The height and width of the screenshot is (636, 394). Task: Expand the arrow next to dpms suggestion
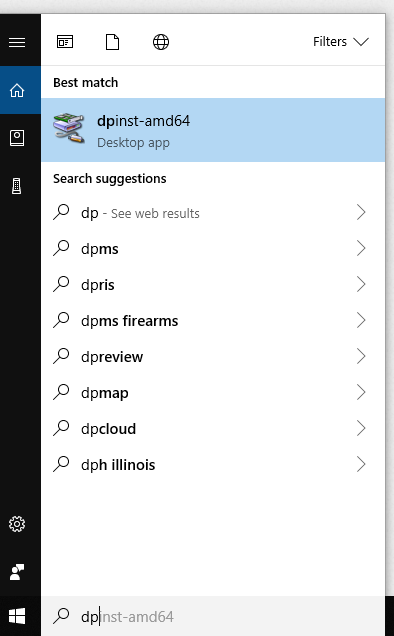(361, 248)
